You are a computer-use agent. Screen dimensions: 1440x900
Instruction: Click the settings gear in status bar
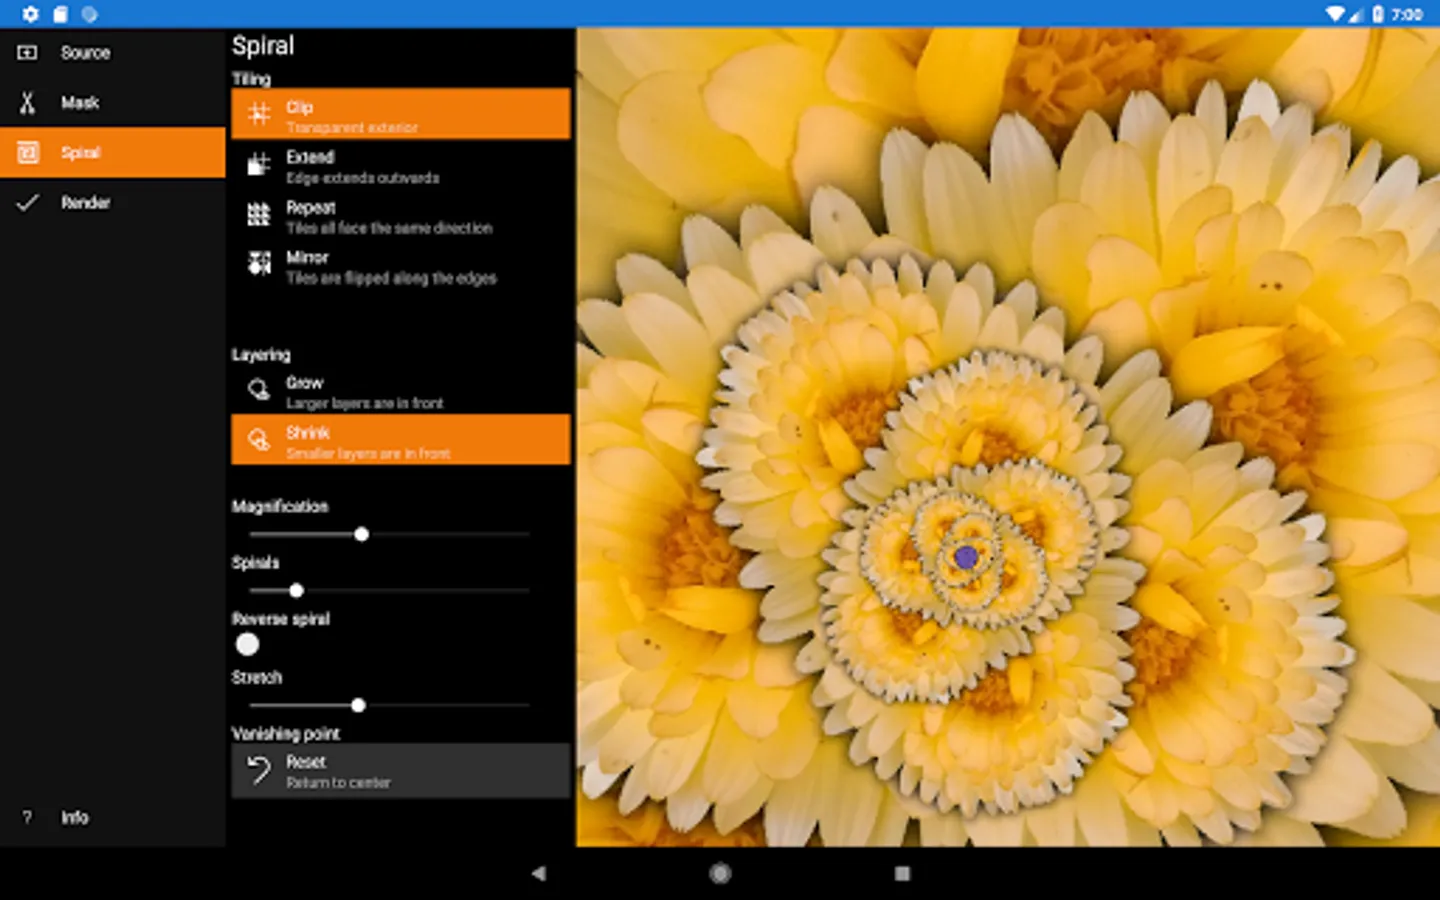click(x=30, y=14)
